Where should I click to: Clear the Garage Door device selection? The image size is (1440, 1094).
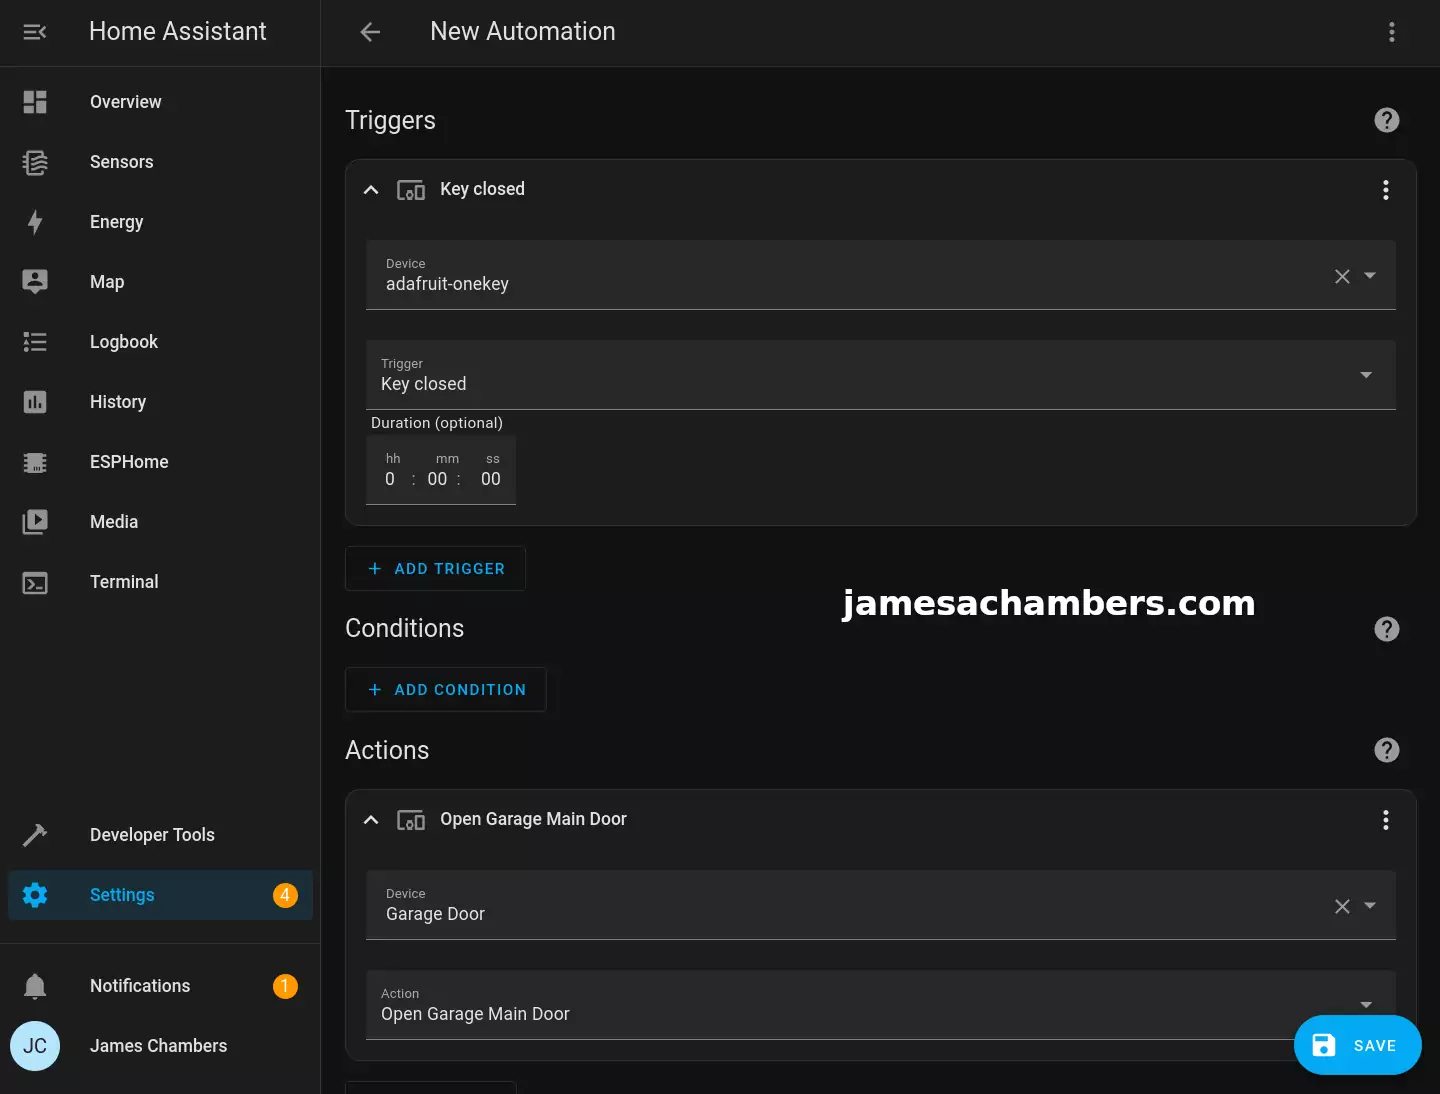[1342, 906]
